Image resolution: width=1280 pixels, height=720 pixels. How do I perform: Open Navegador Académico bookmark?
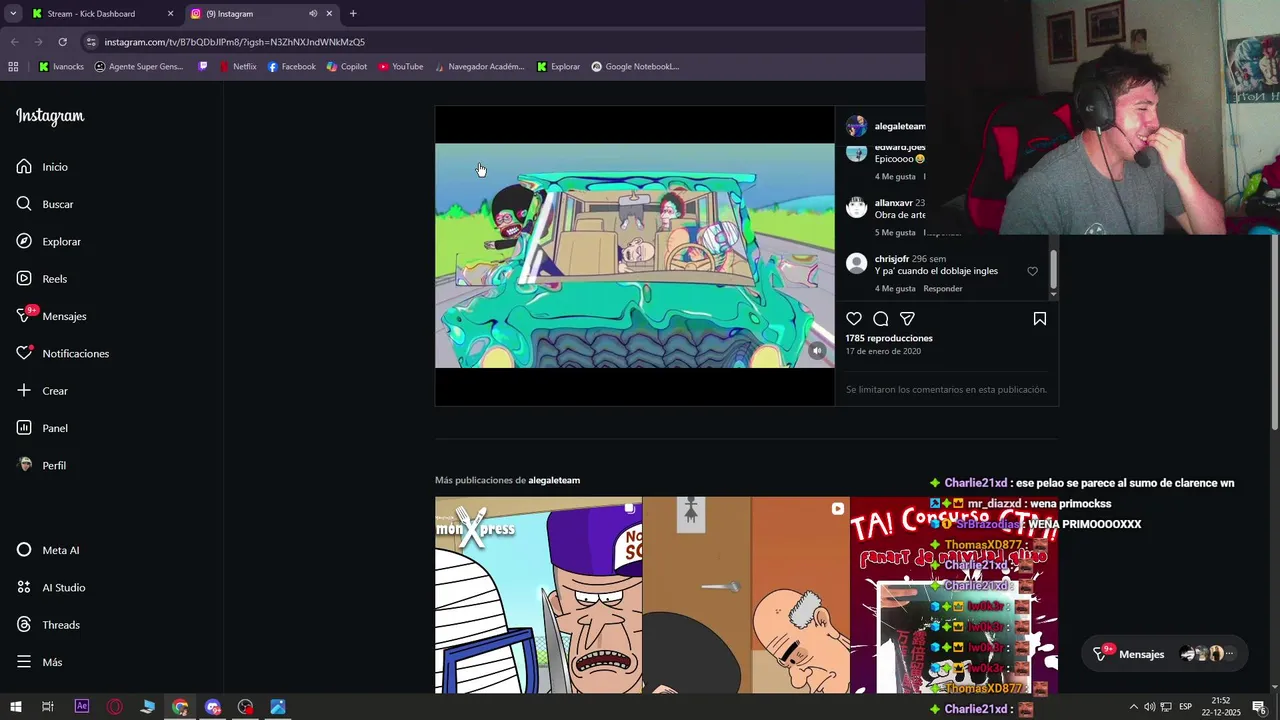(478, 67)
